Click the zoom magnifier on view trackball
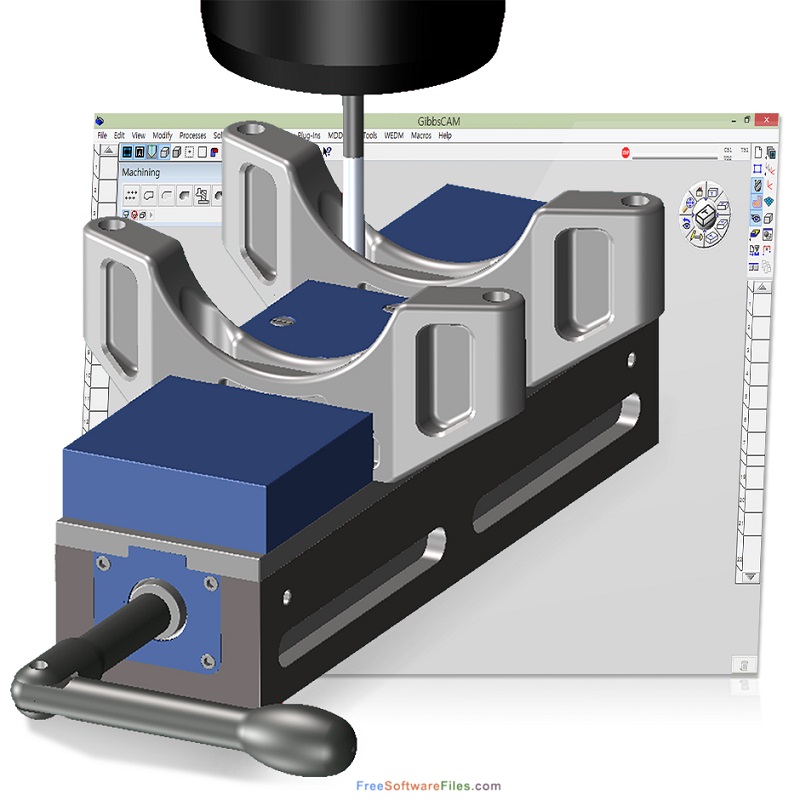The image size is (800, 800). pyautogui.click(x=689, y=203)
